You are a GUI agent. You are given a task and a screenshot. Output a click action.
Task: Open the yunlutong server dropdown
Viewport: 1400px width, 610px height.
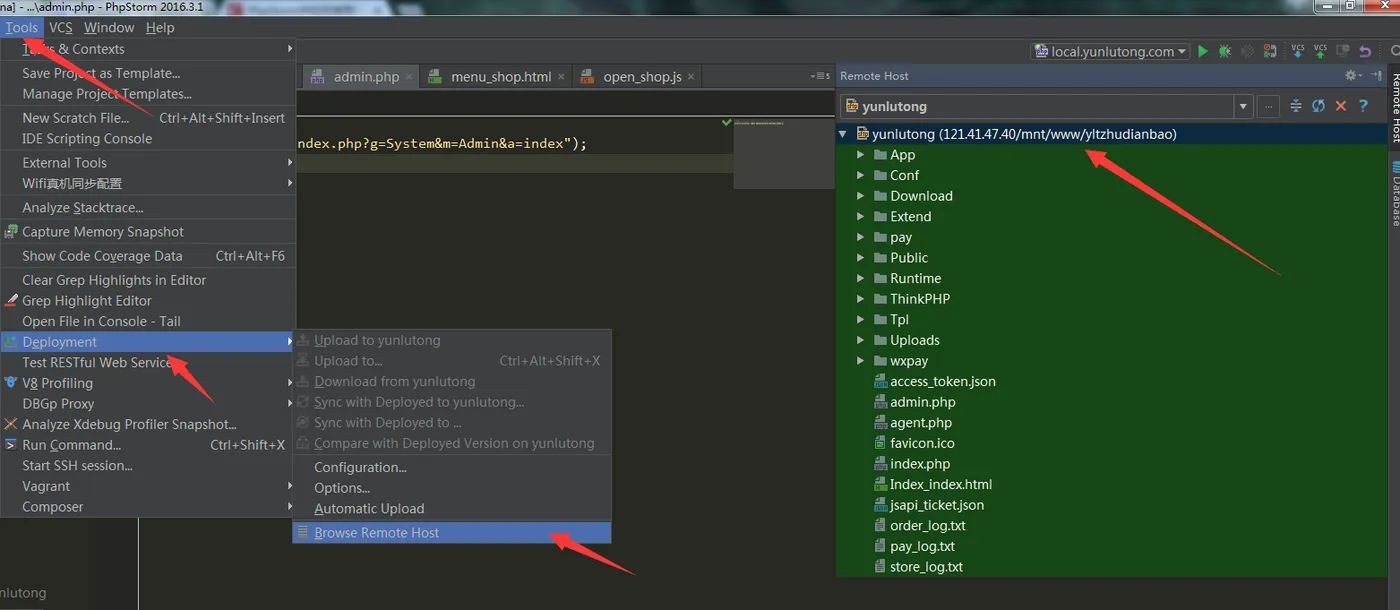1243,106
